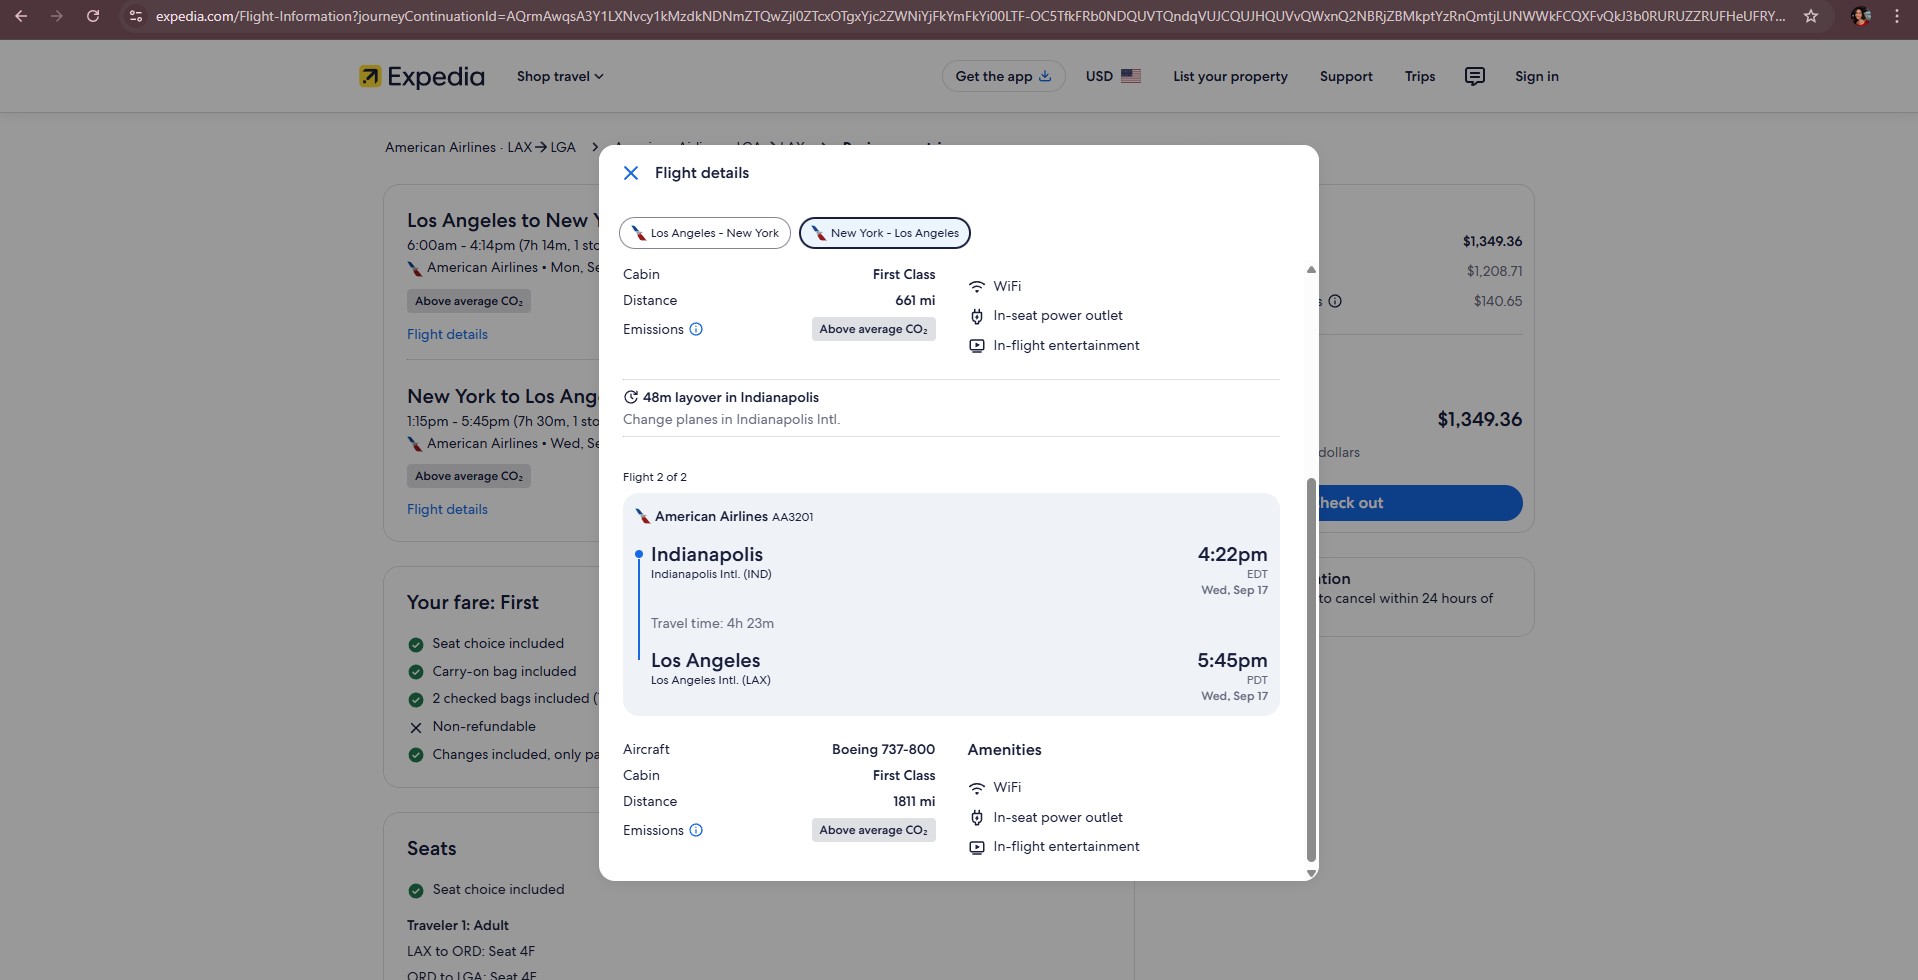Close the Flight details dialog
1918x980 pixels.
[x=631, y=173]
